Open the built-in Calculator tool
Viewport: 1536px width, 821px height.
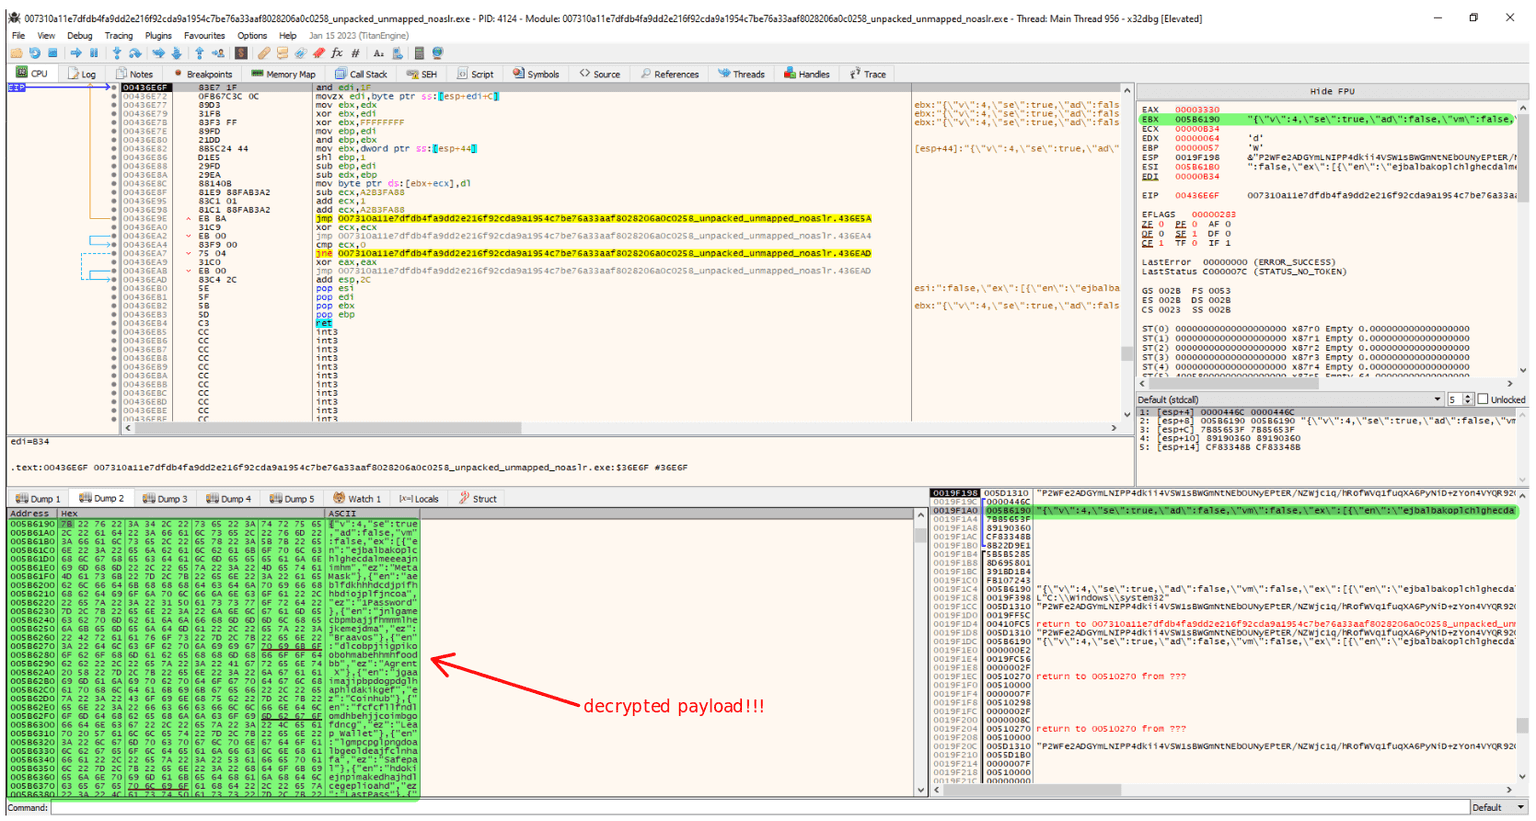pos(419,52)
